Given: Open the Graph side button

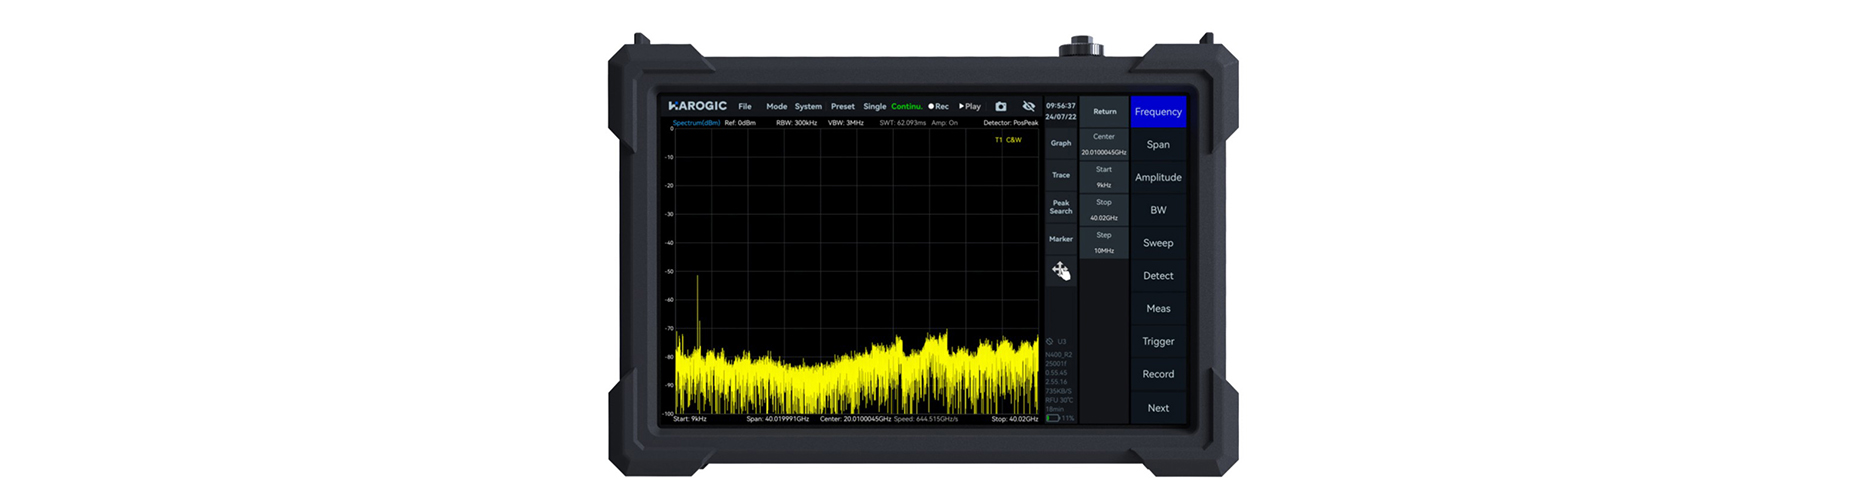Looking at the screenshot, I should pos(1061,143).
